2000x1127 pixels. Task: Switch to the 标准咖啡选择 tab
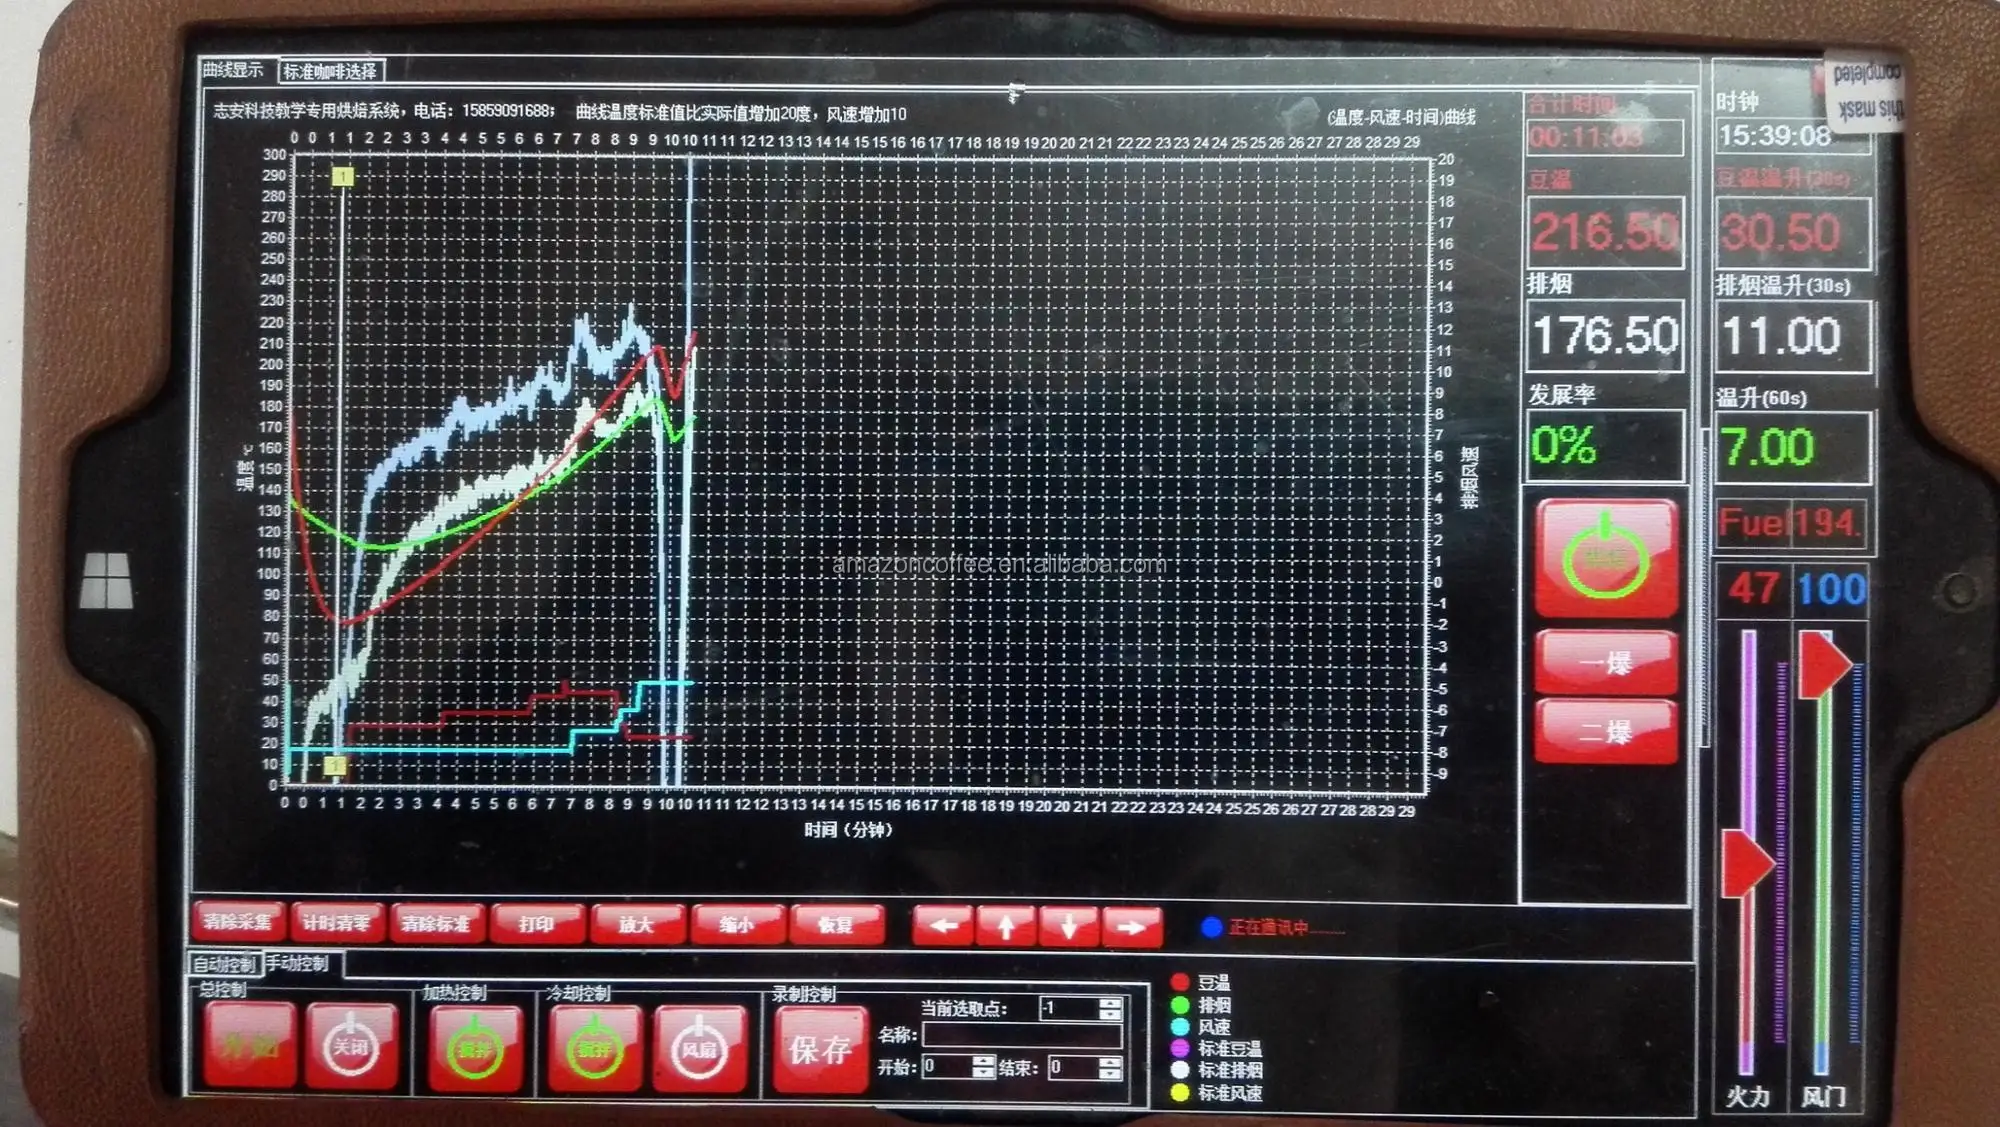click(x=330, y=71)
